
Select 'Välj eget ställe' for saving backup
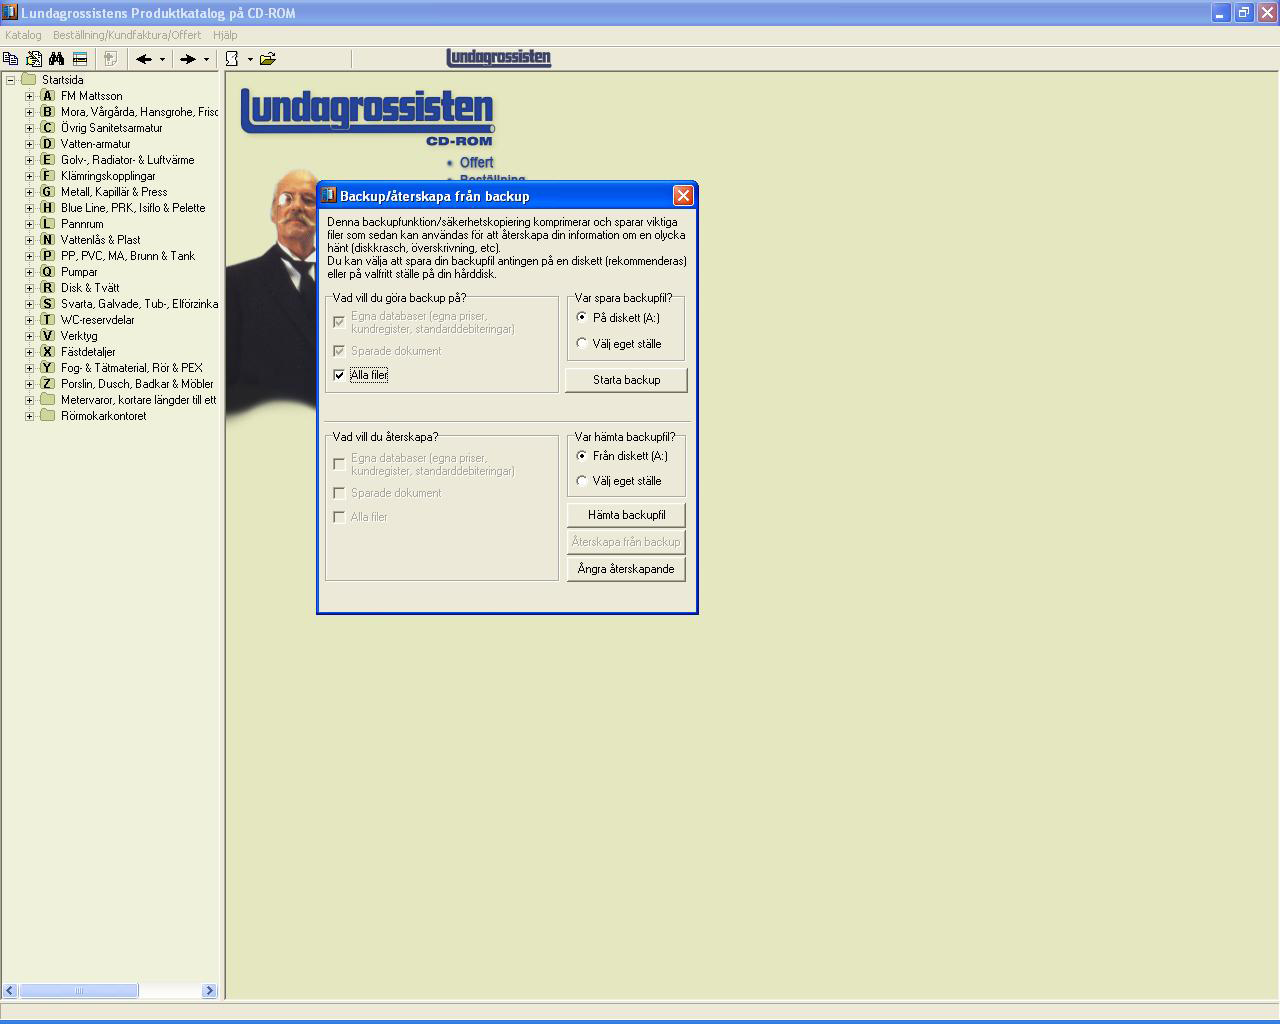(582, 343)
